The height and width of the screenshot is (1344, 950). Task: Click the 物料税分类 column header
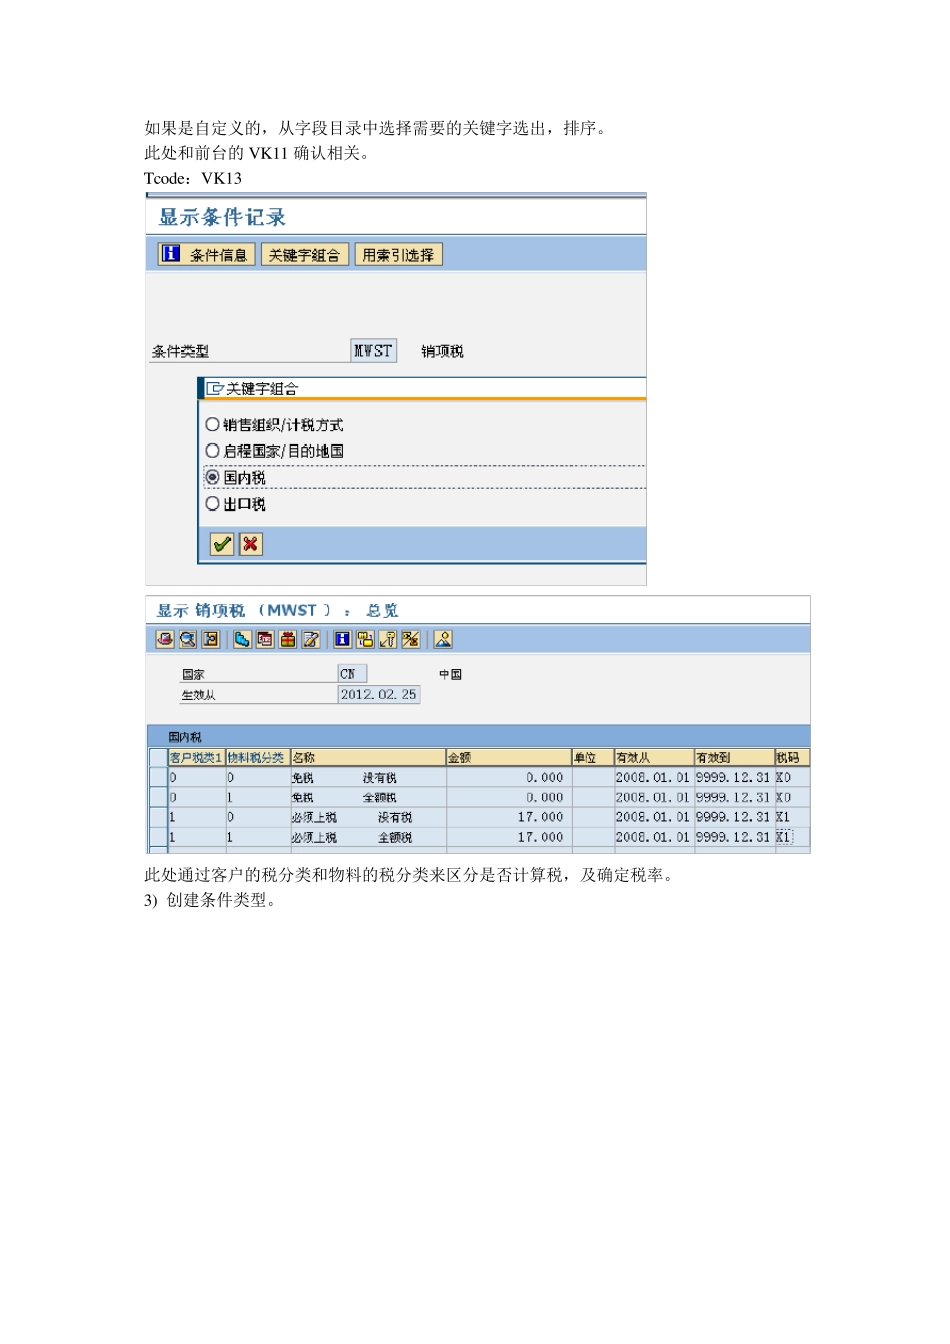[257, 757]
